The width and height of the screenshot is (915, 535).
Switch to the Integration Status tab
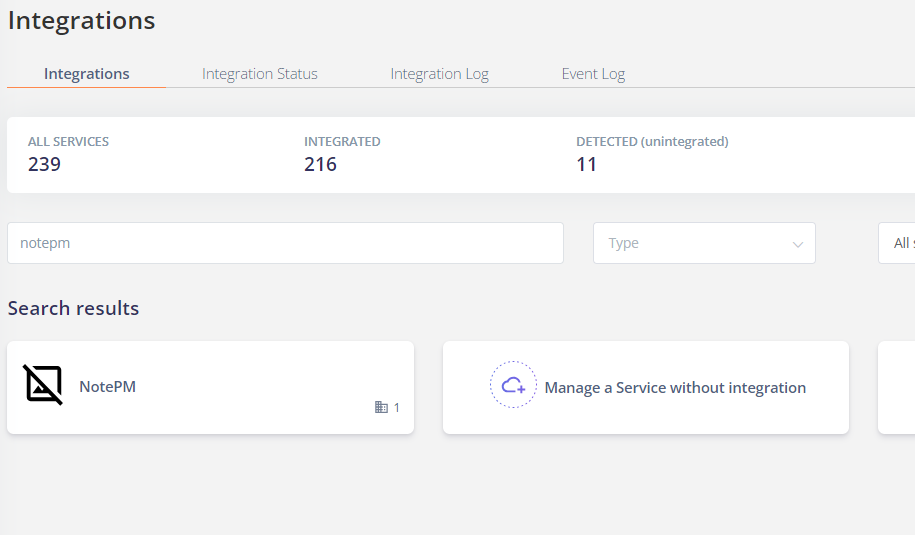click(x=260, y=74)
